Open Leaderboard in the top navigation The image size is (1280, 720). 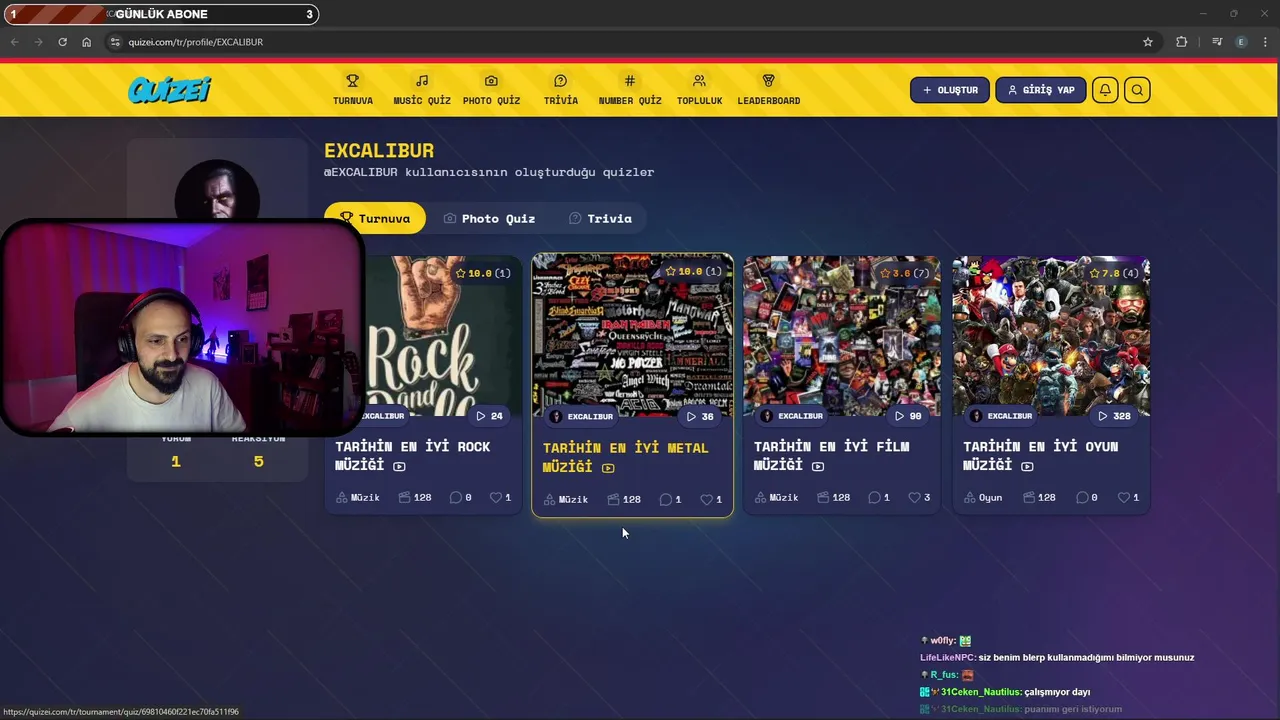pyautogui.click(x=769, y=90)
